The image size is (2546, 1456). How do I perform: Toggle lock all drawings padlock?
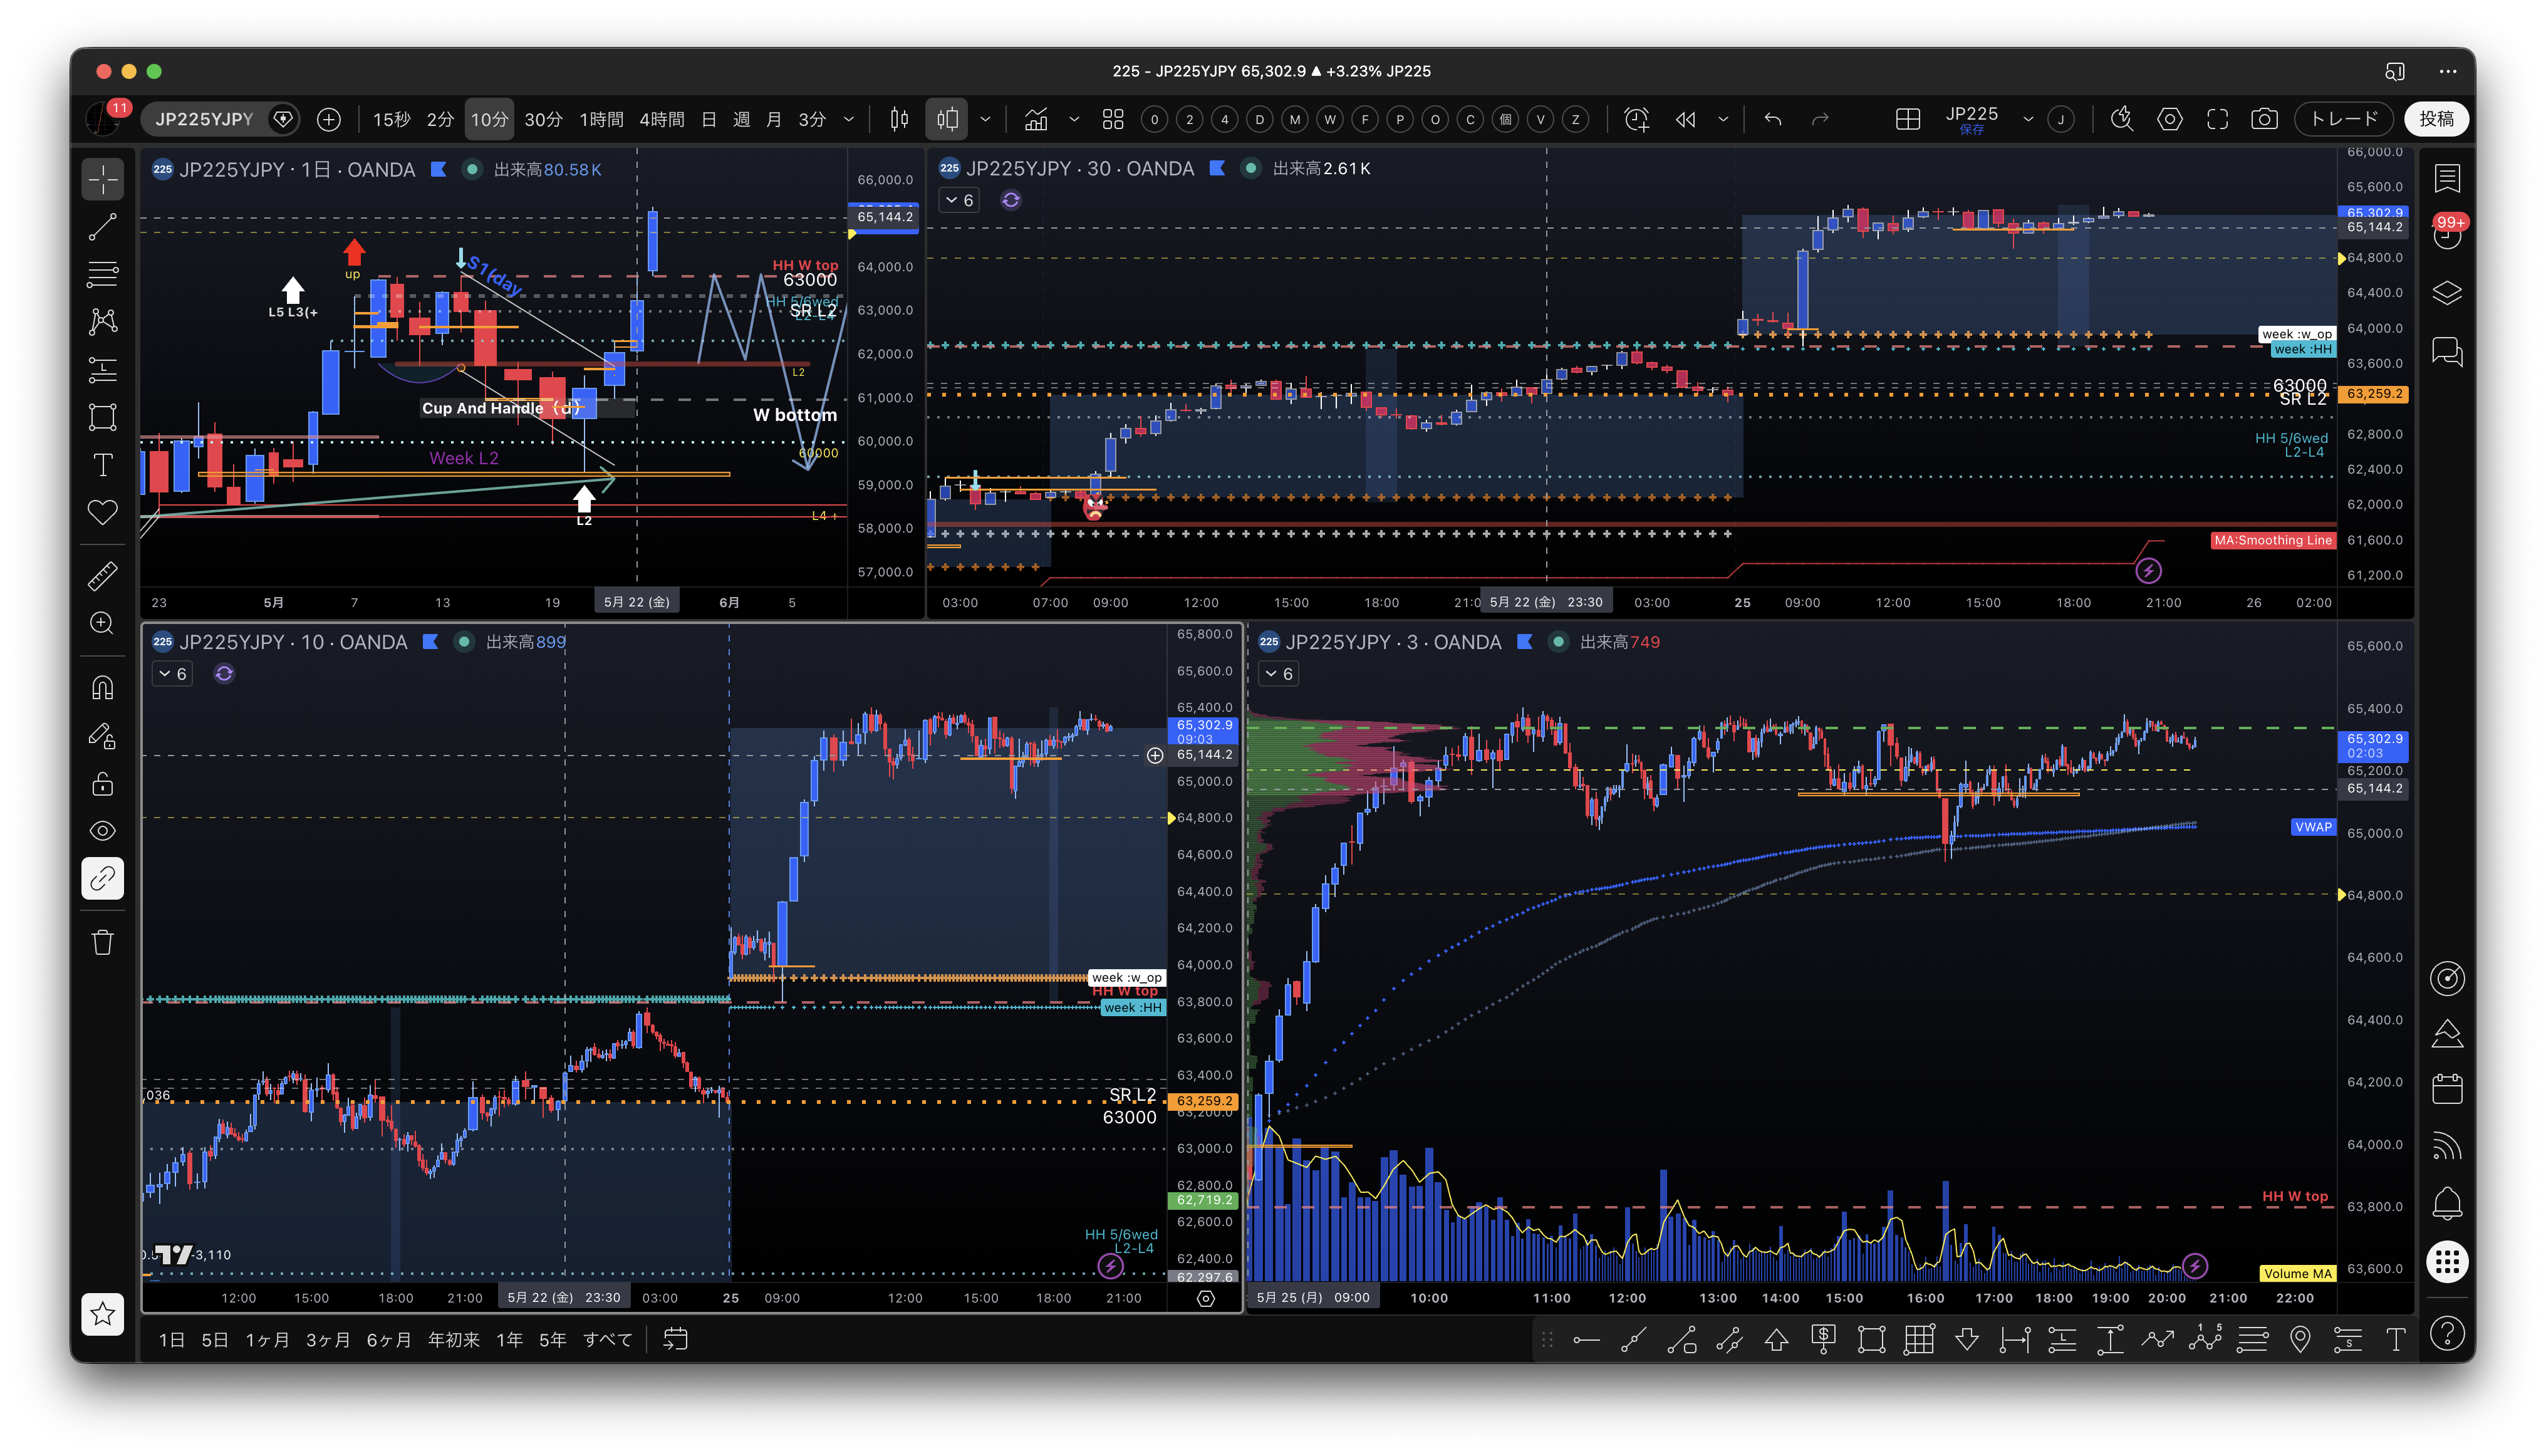pos(103,783)
